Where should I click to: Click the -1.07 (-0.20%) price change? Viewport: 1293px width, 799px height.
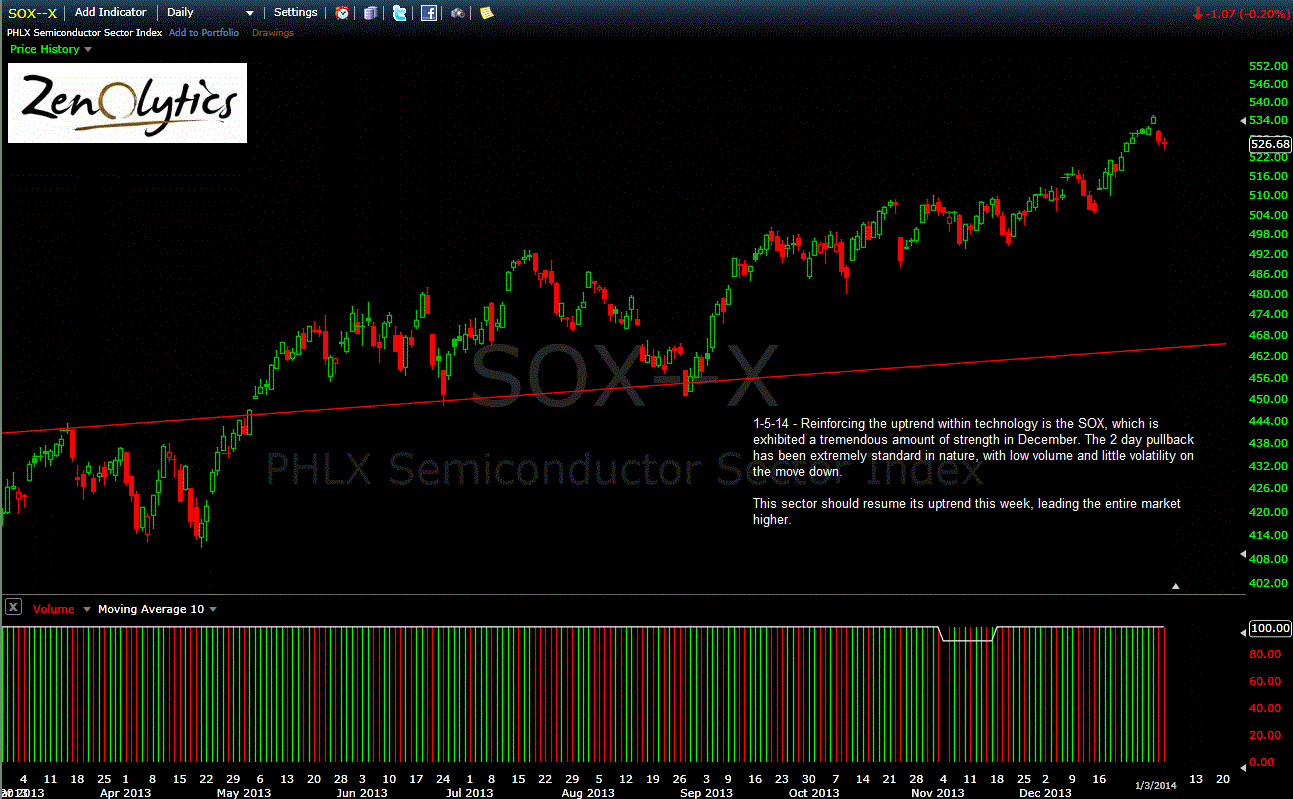1241,14
